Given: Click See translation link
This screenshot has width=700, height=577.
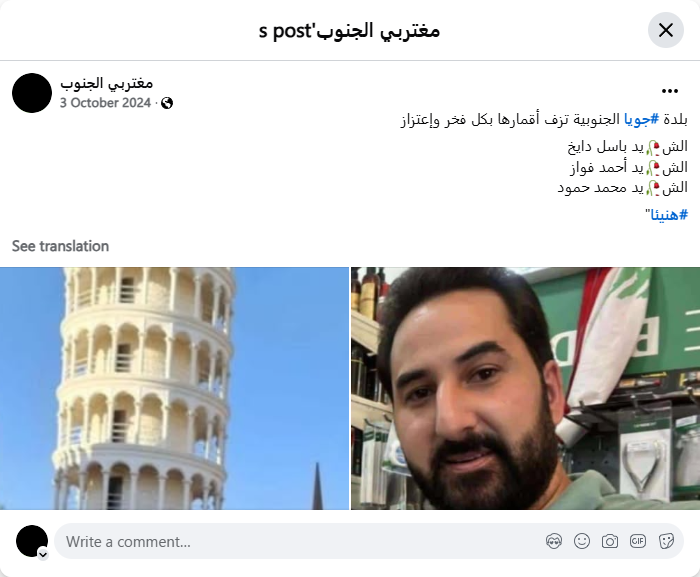Looking at the screenshot, I should coord(60,246).
